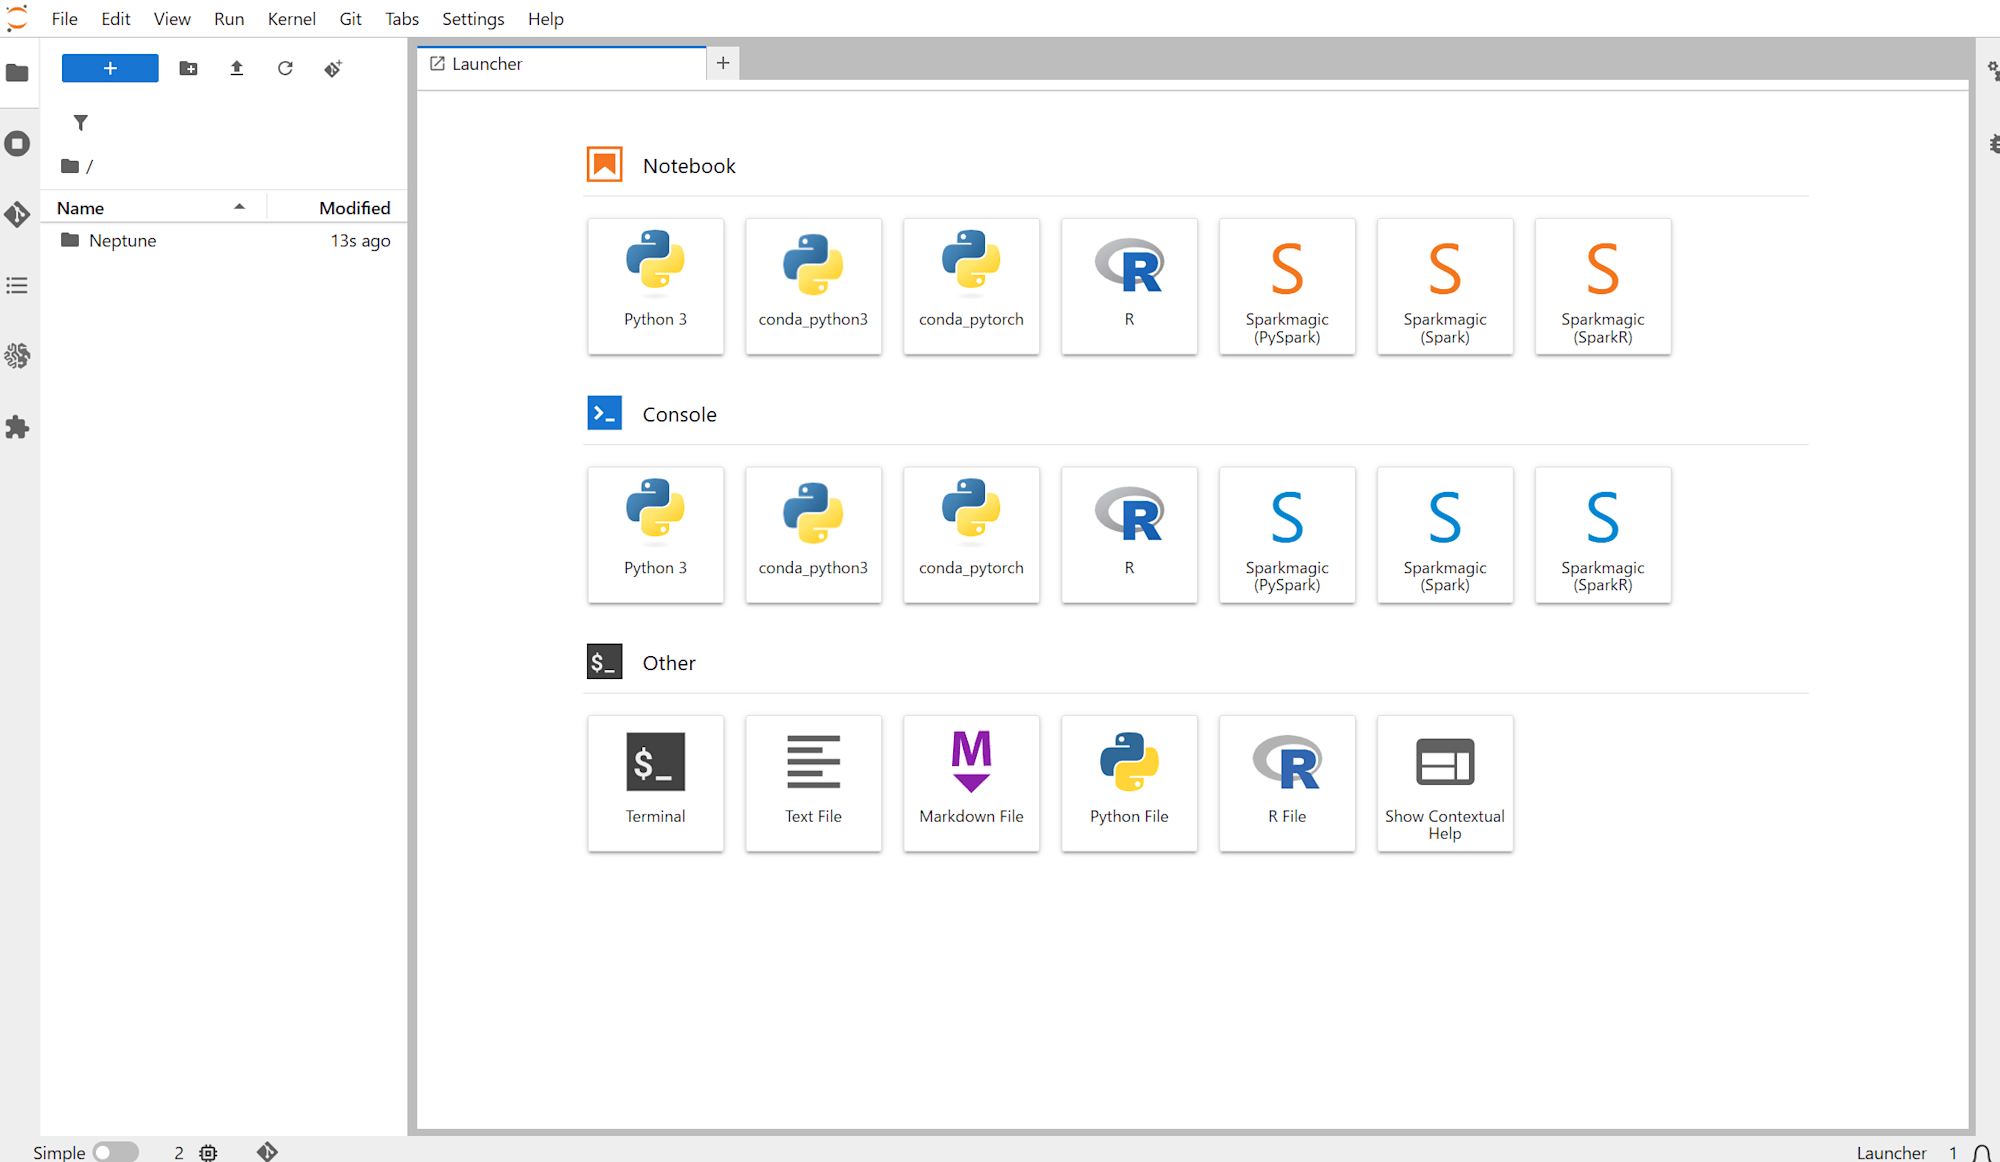Show the Table of Contents panel

(17, 285)
